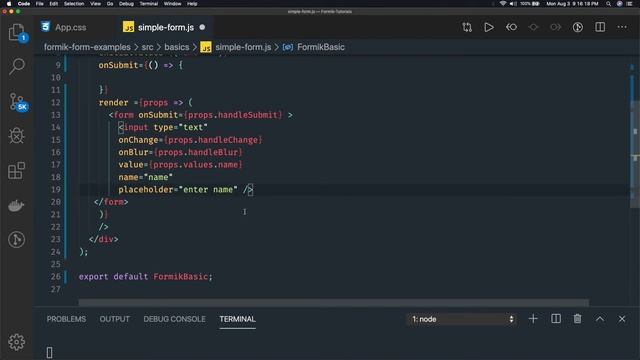The height and width of the screenshot is (360, 640).
Task: Kill the terminal with trash icon
Action: (577, 319)
